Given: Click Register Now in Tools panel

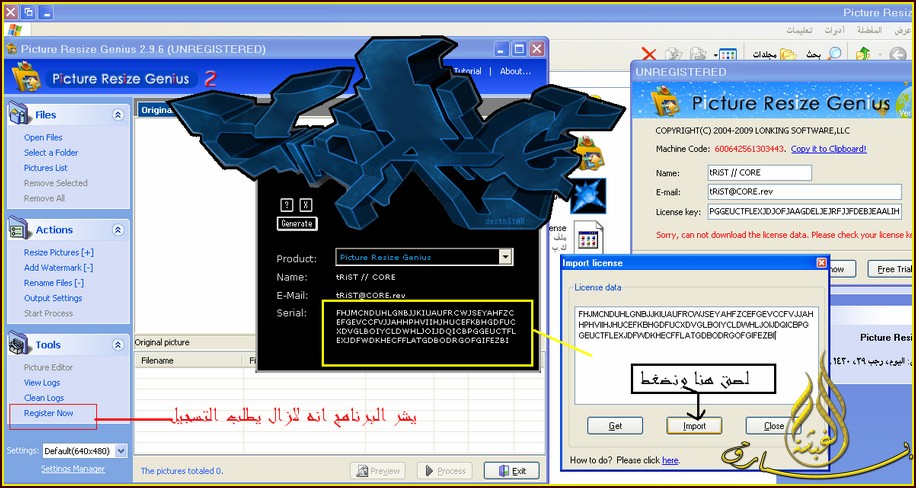Looking at the screenshot, I should 48,413.
